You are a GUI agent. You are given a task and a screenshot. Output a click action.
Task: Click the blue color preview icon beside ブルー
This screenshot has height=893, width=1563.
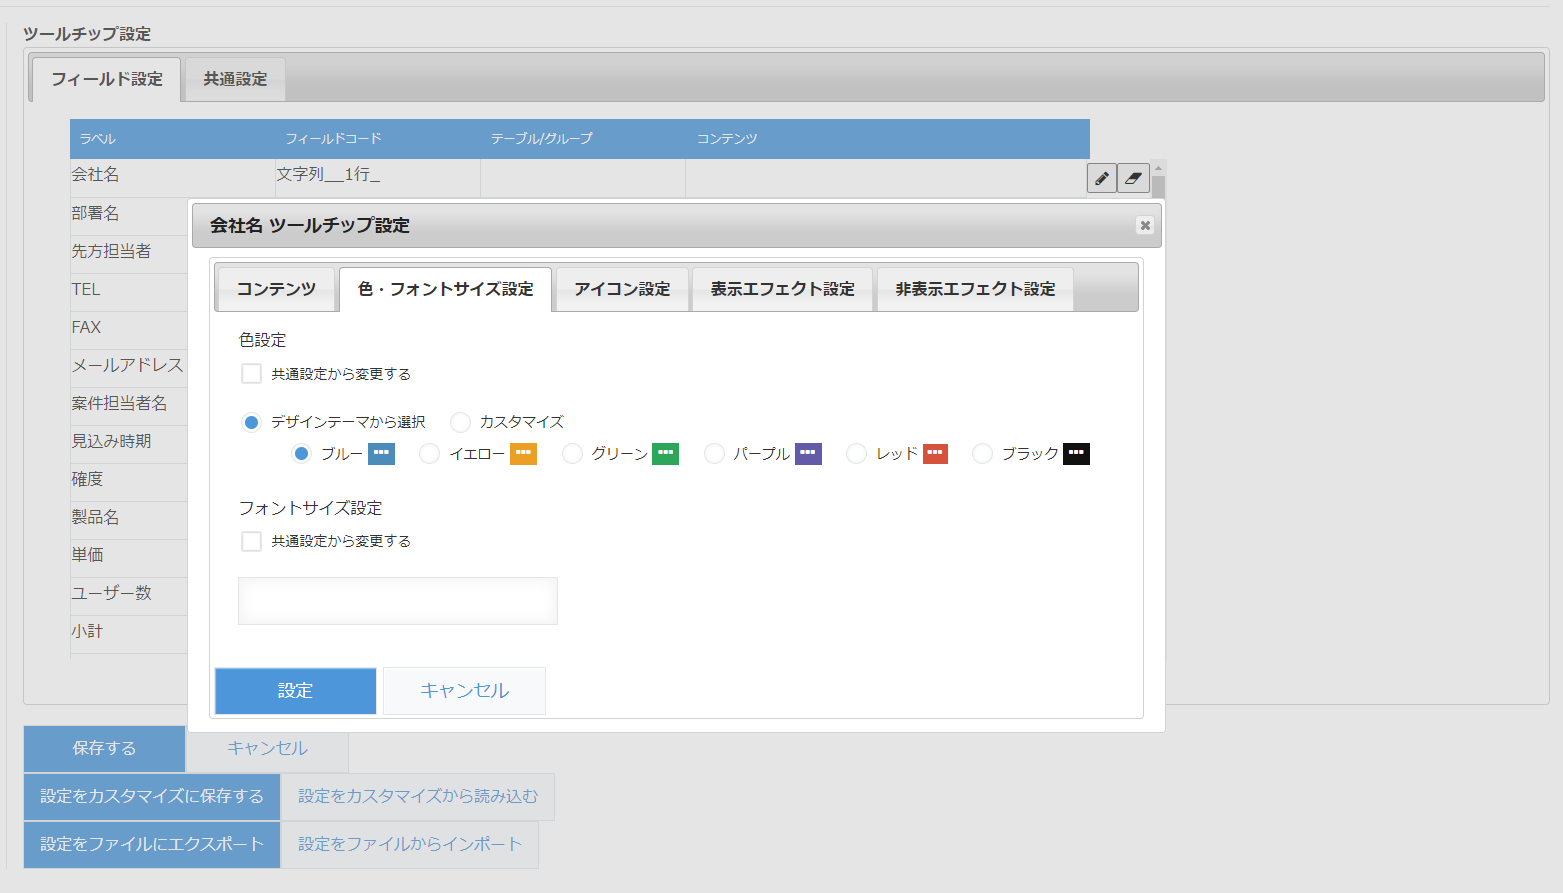pyautogui.click(x=380, y=453)
